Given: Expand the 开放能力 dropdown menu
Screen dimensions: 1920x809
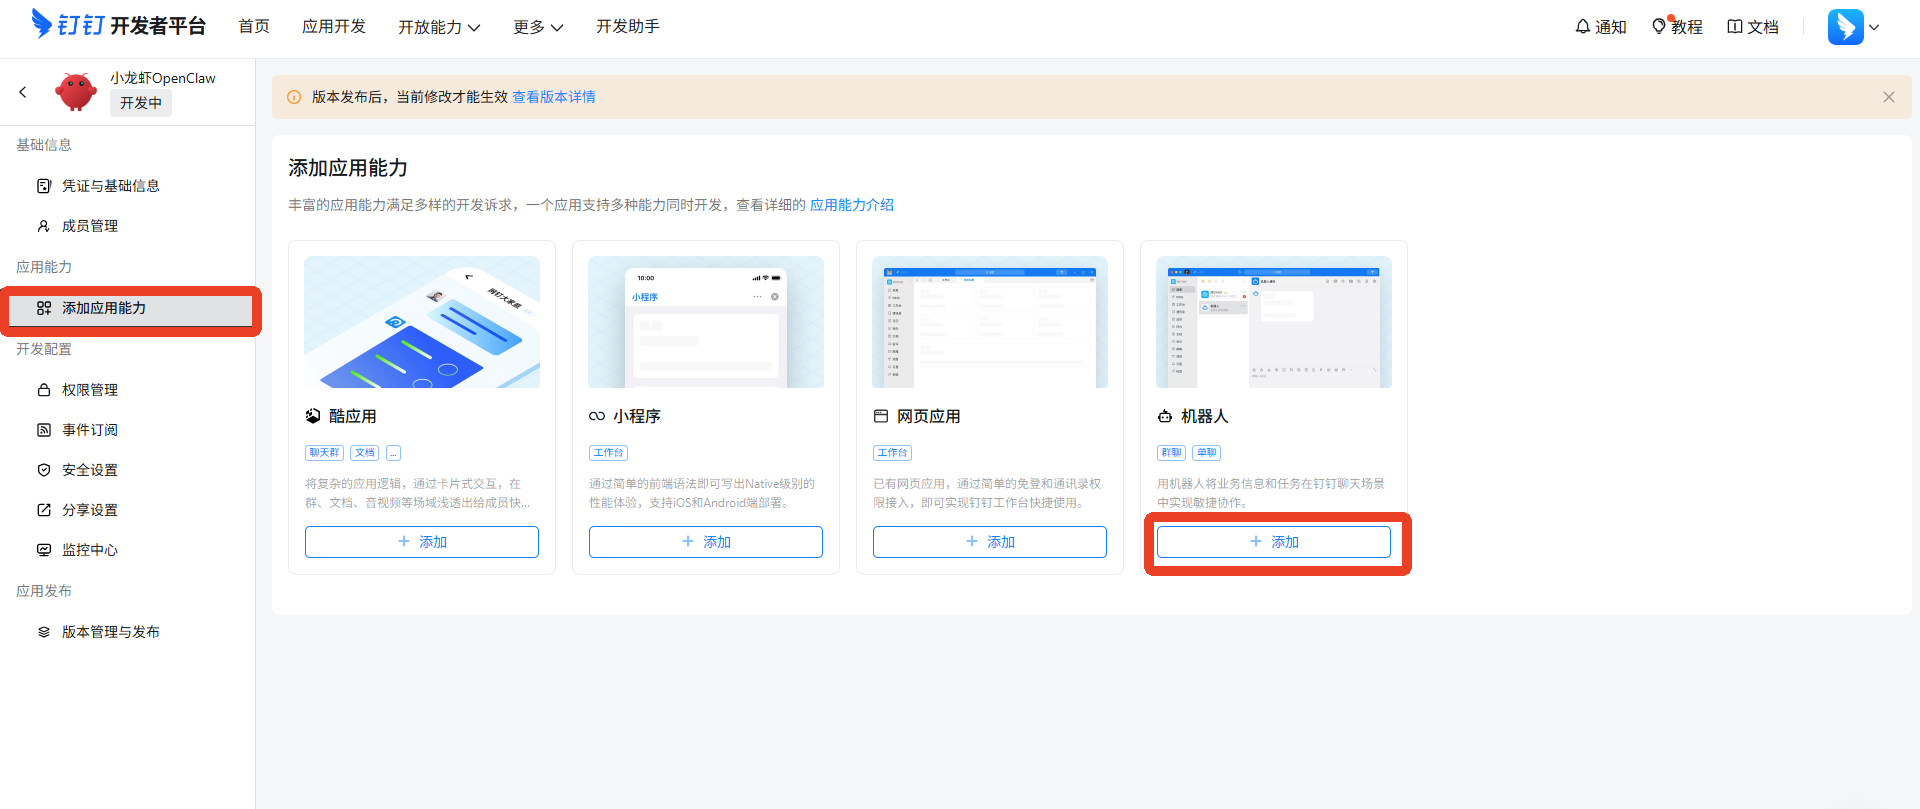Looking at the screenshot, I should tap(439, 27).
